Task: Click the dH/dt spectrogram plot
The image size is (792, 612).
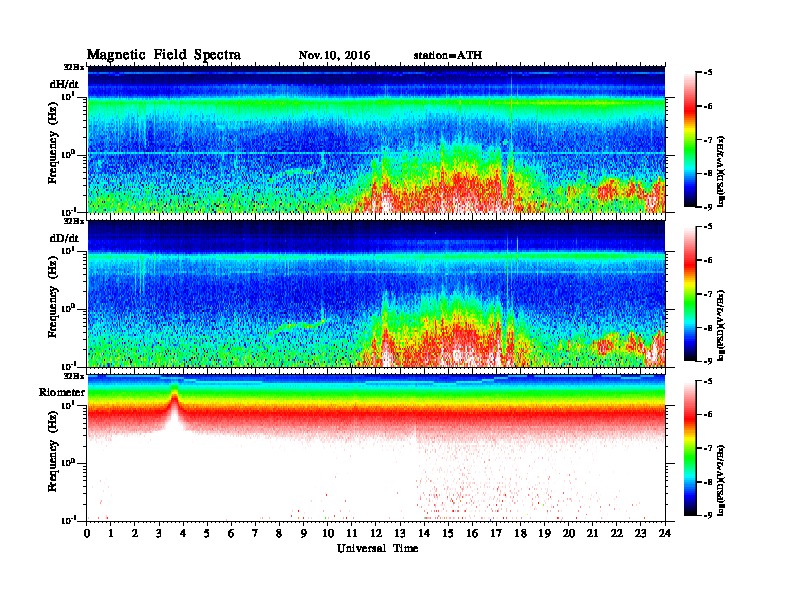Action: click(x=376, y=139)
